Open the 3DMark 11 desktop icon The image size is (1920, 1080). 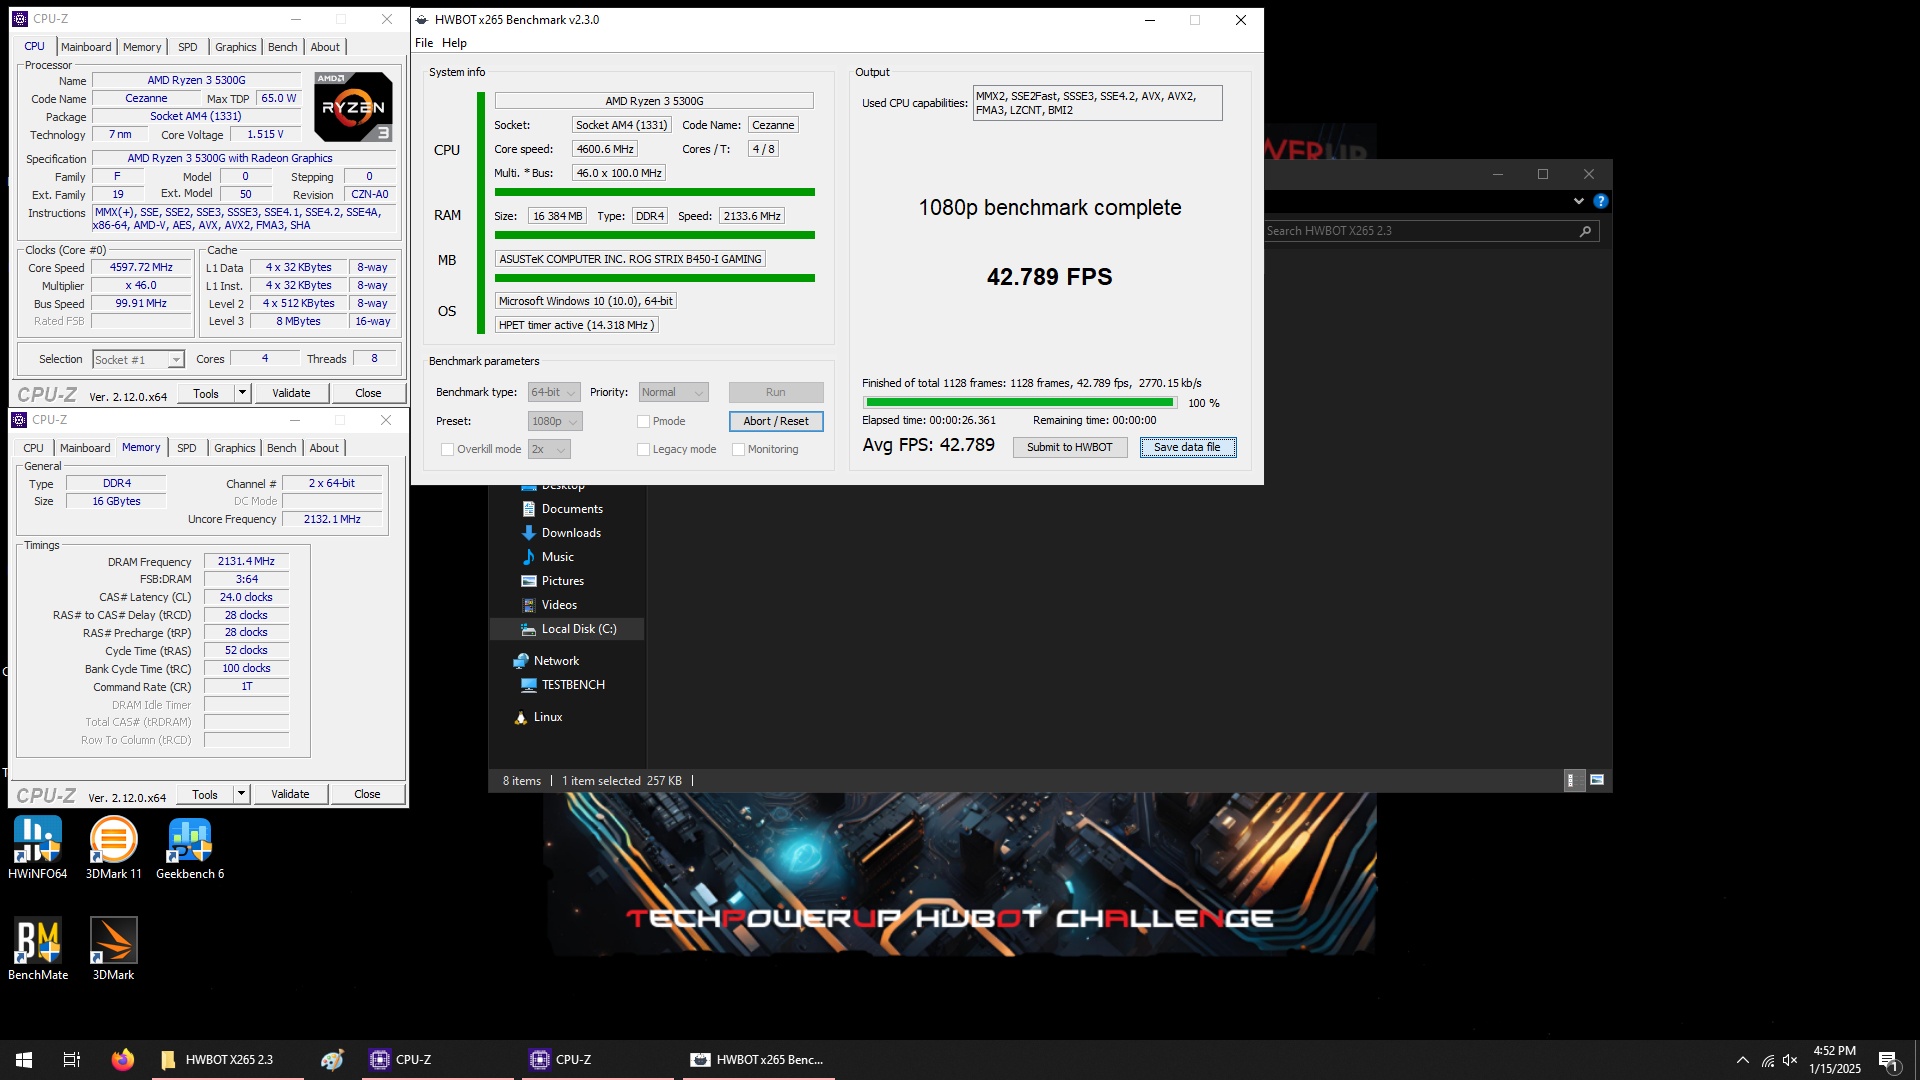(x=113, y=847)
